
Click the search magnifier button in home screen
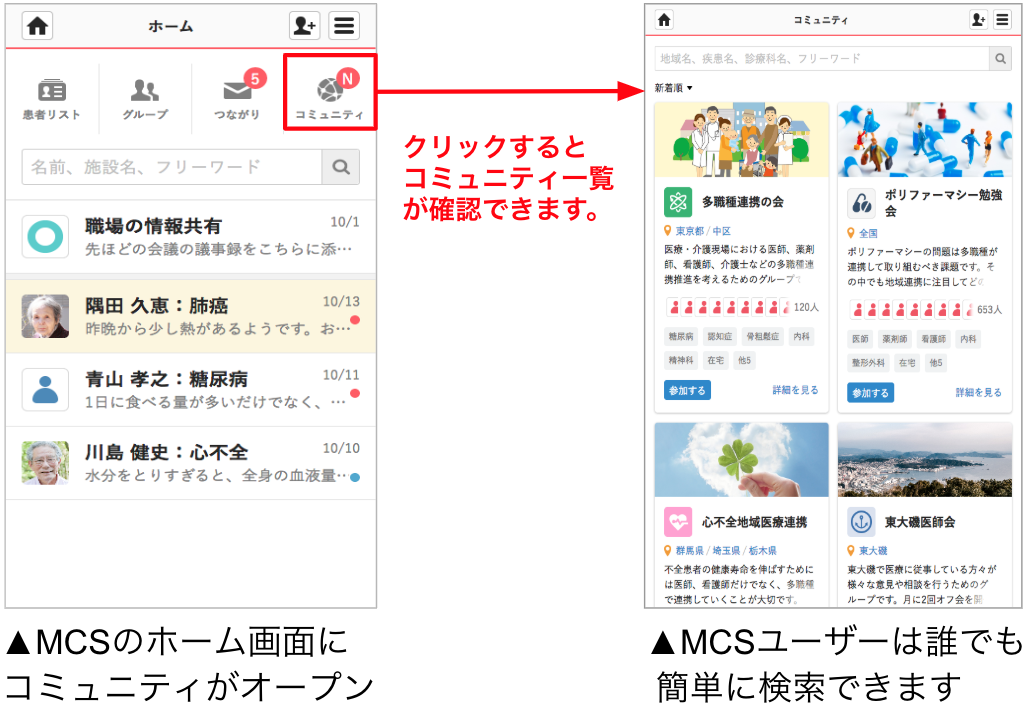coord(341,167)
